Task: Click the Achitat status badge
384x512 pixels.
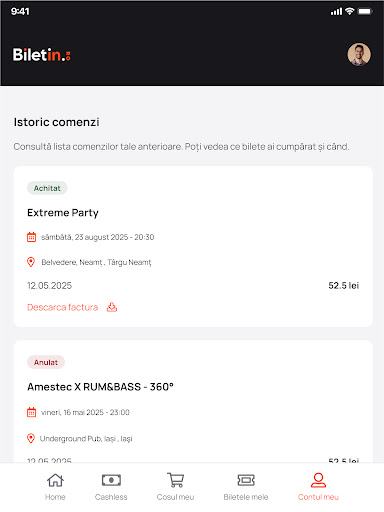Action: pyautogui.click(x=47, y=188)
